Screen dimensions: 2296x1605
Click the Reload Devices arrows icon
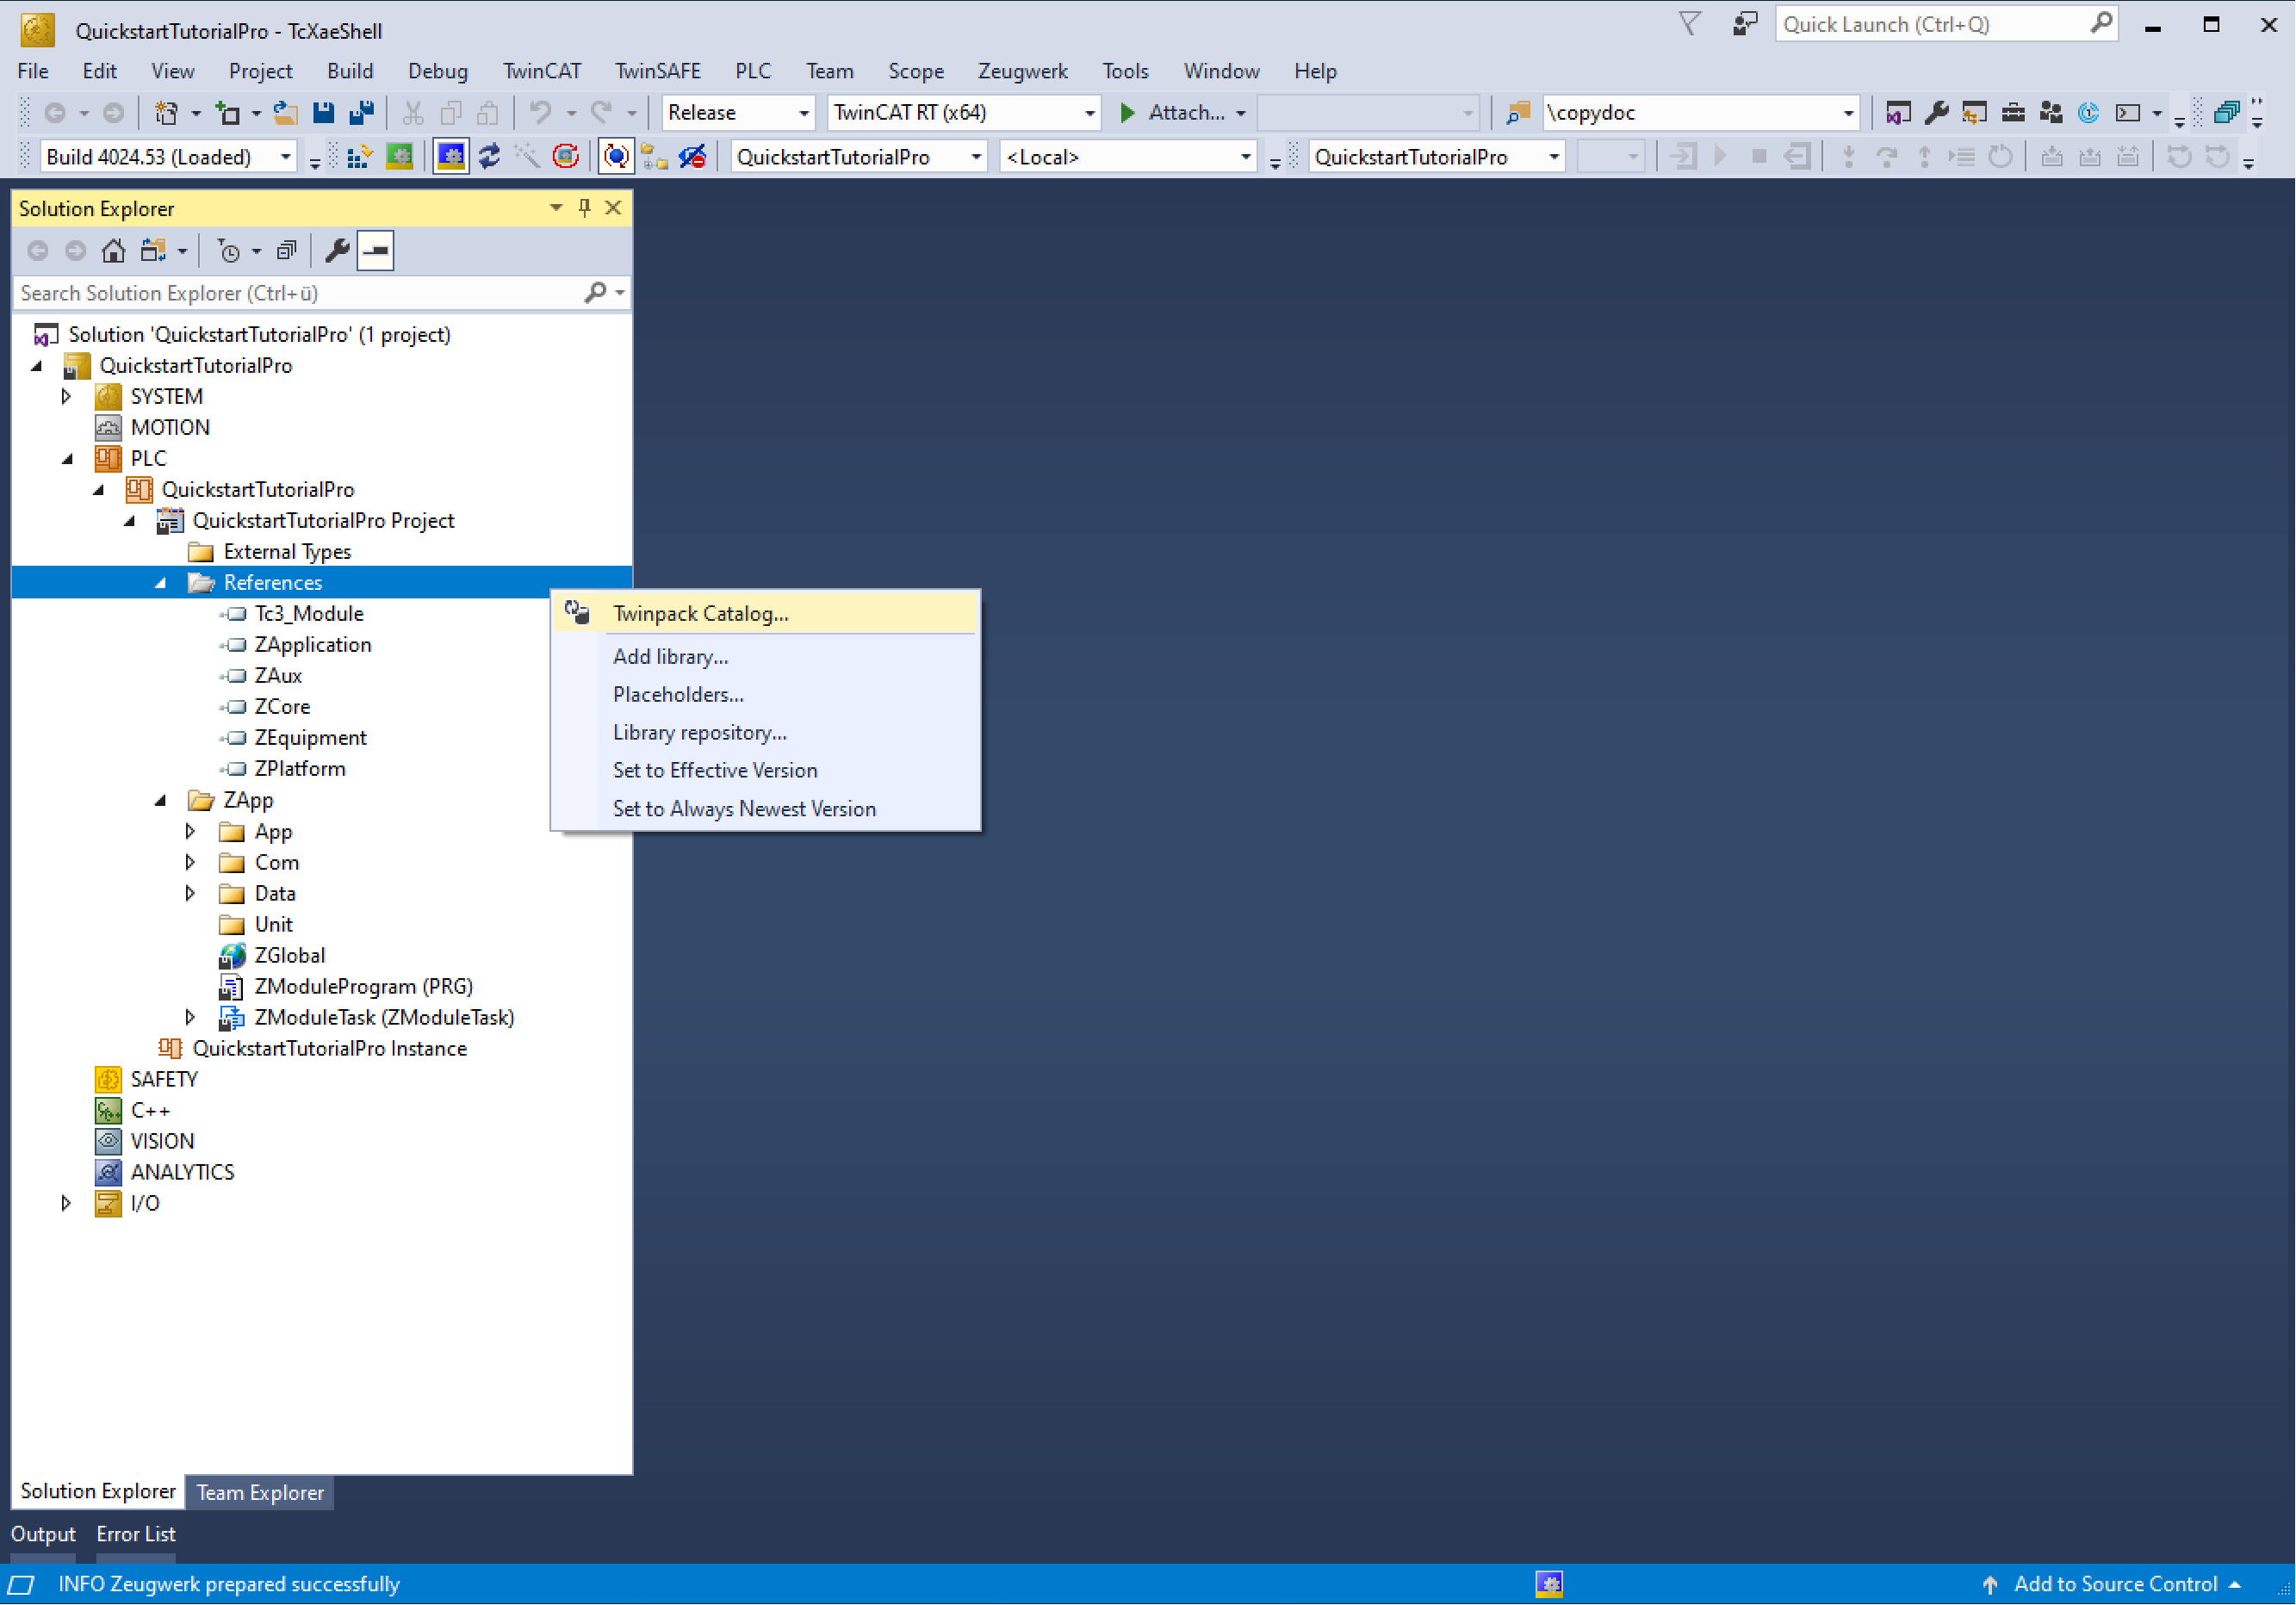tap(489, 157)
